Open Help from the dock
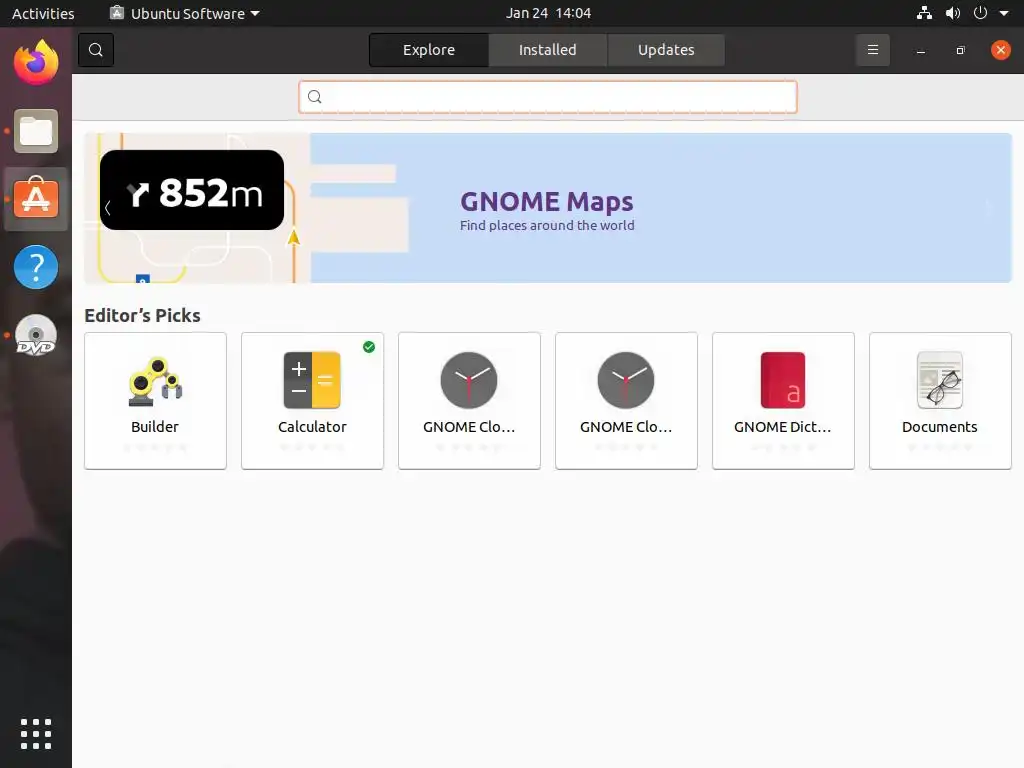 point(36,267)
